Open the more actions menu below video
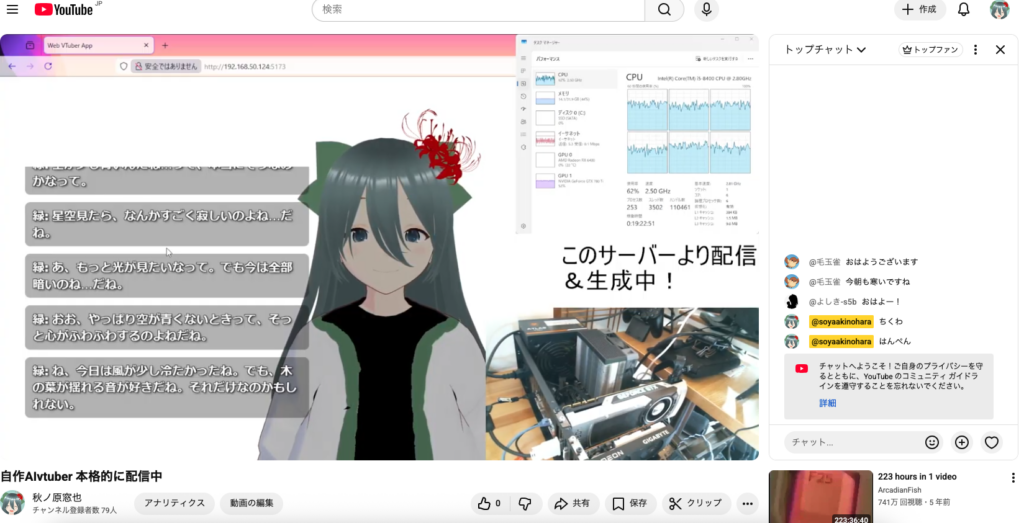The height and width of the screenshot is (523, 1024). (x=747, y=503)
